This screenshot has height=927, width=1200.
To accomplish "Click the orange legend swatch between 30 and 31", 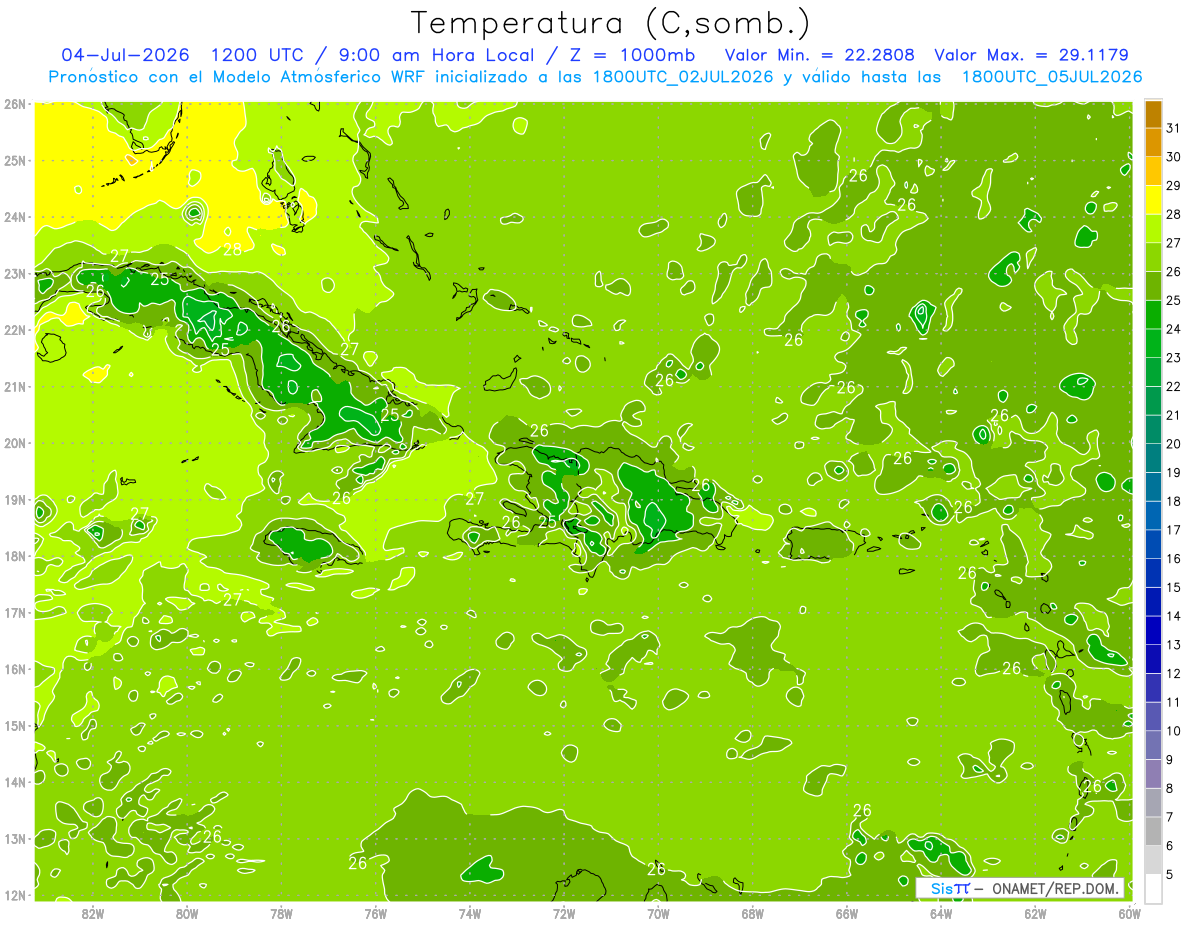I will pyautogui.click(x=1154, y=143).
